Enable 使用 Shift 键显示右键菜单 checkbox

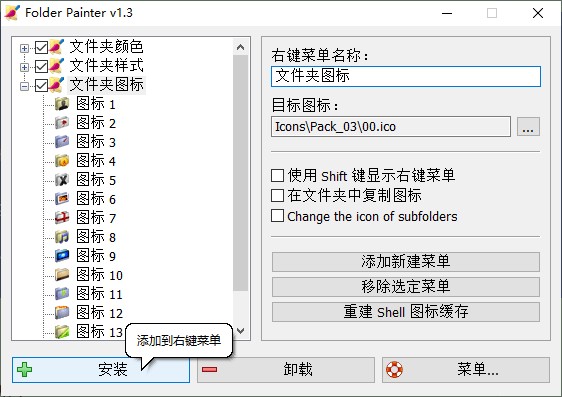pyautogui.click(x=277, y=176)
